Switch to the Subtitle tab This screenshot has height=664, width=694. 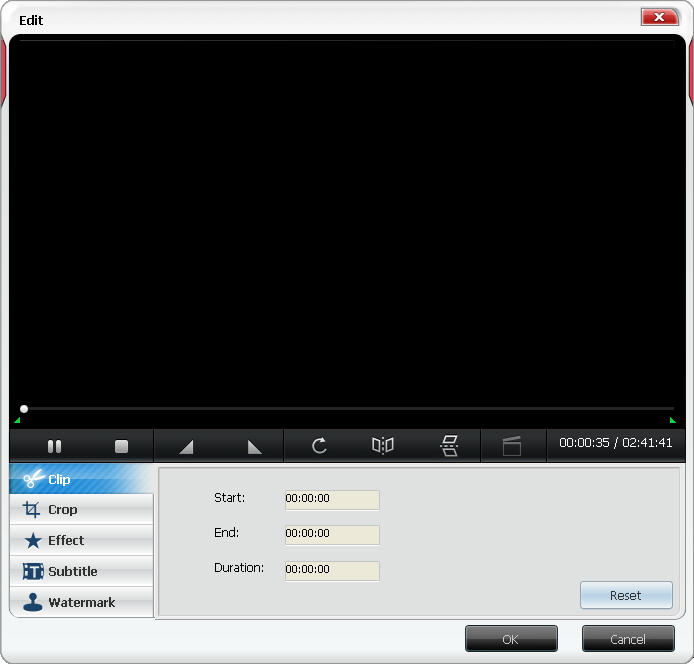pos(81,571)
